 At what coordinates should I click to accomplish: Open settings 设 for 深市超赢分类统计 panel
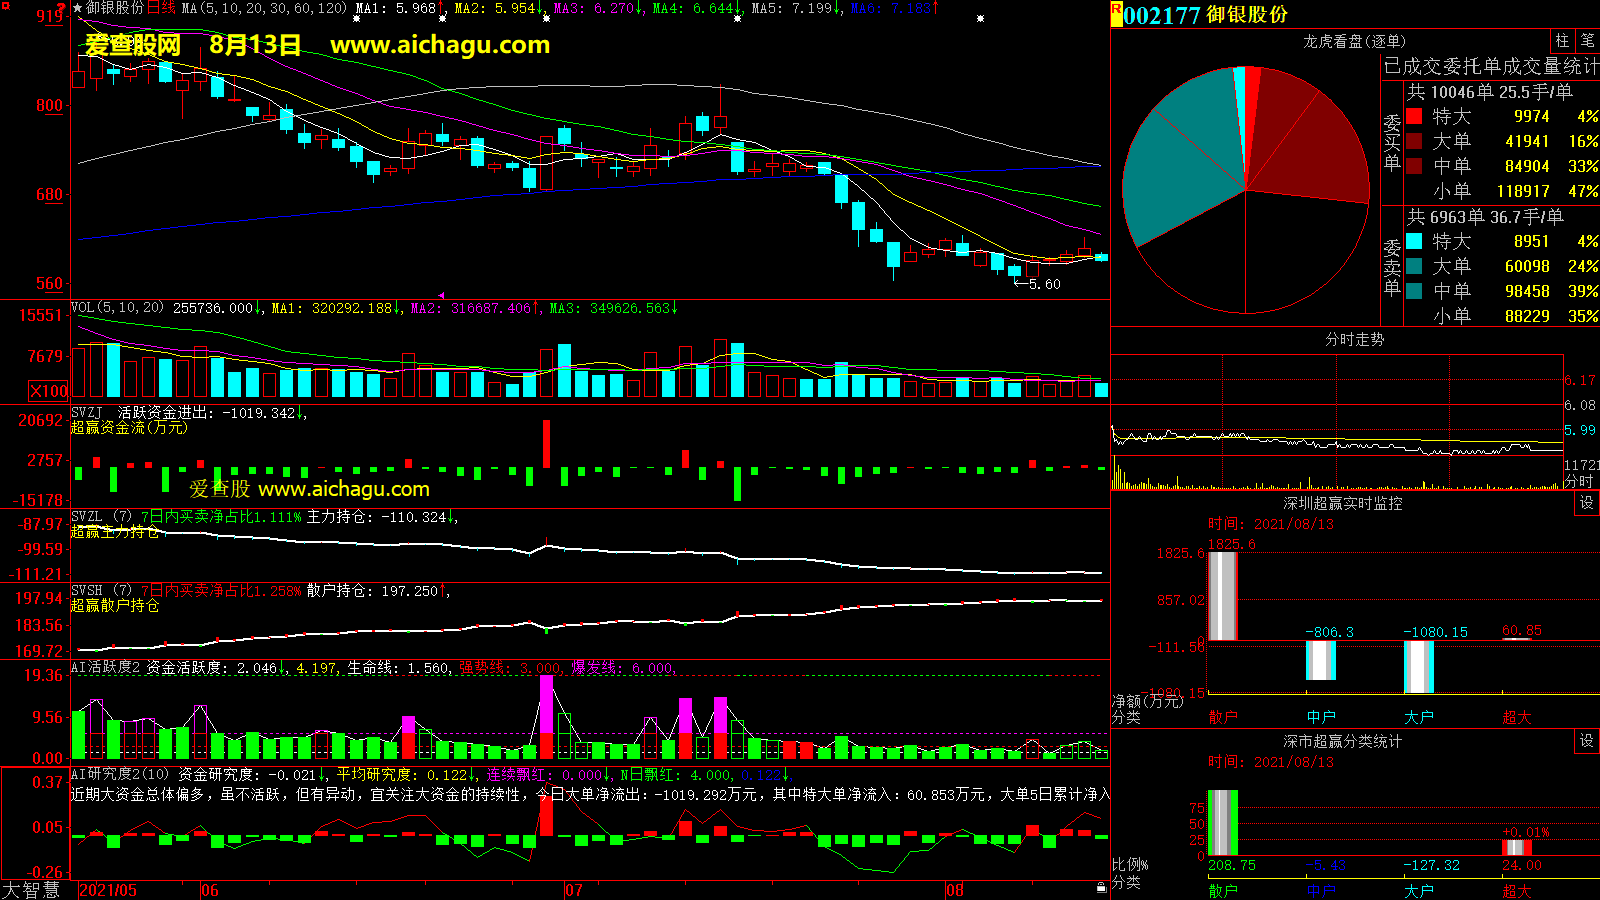click(x=1587, y=741)
